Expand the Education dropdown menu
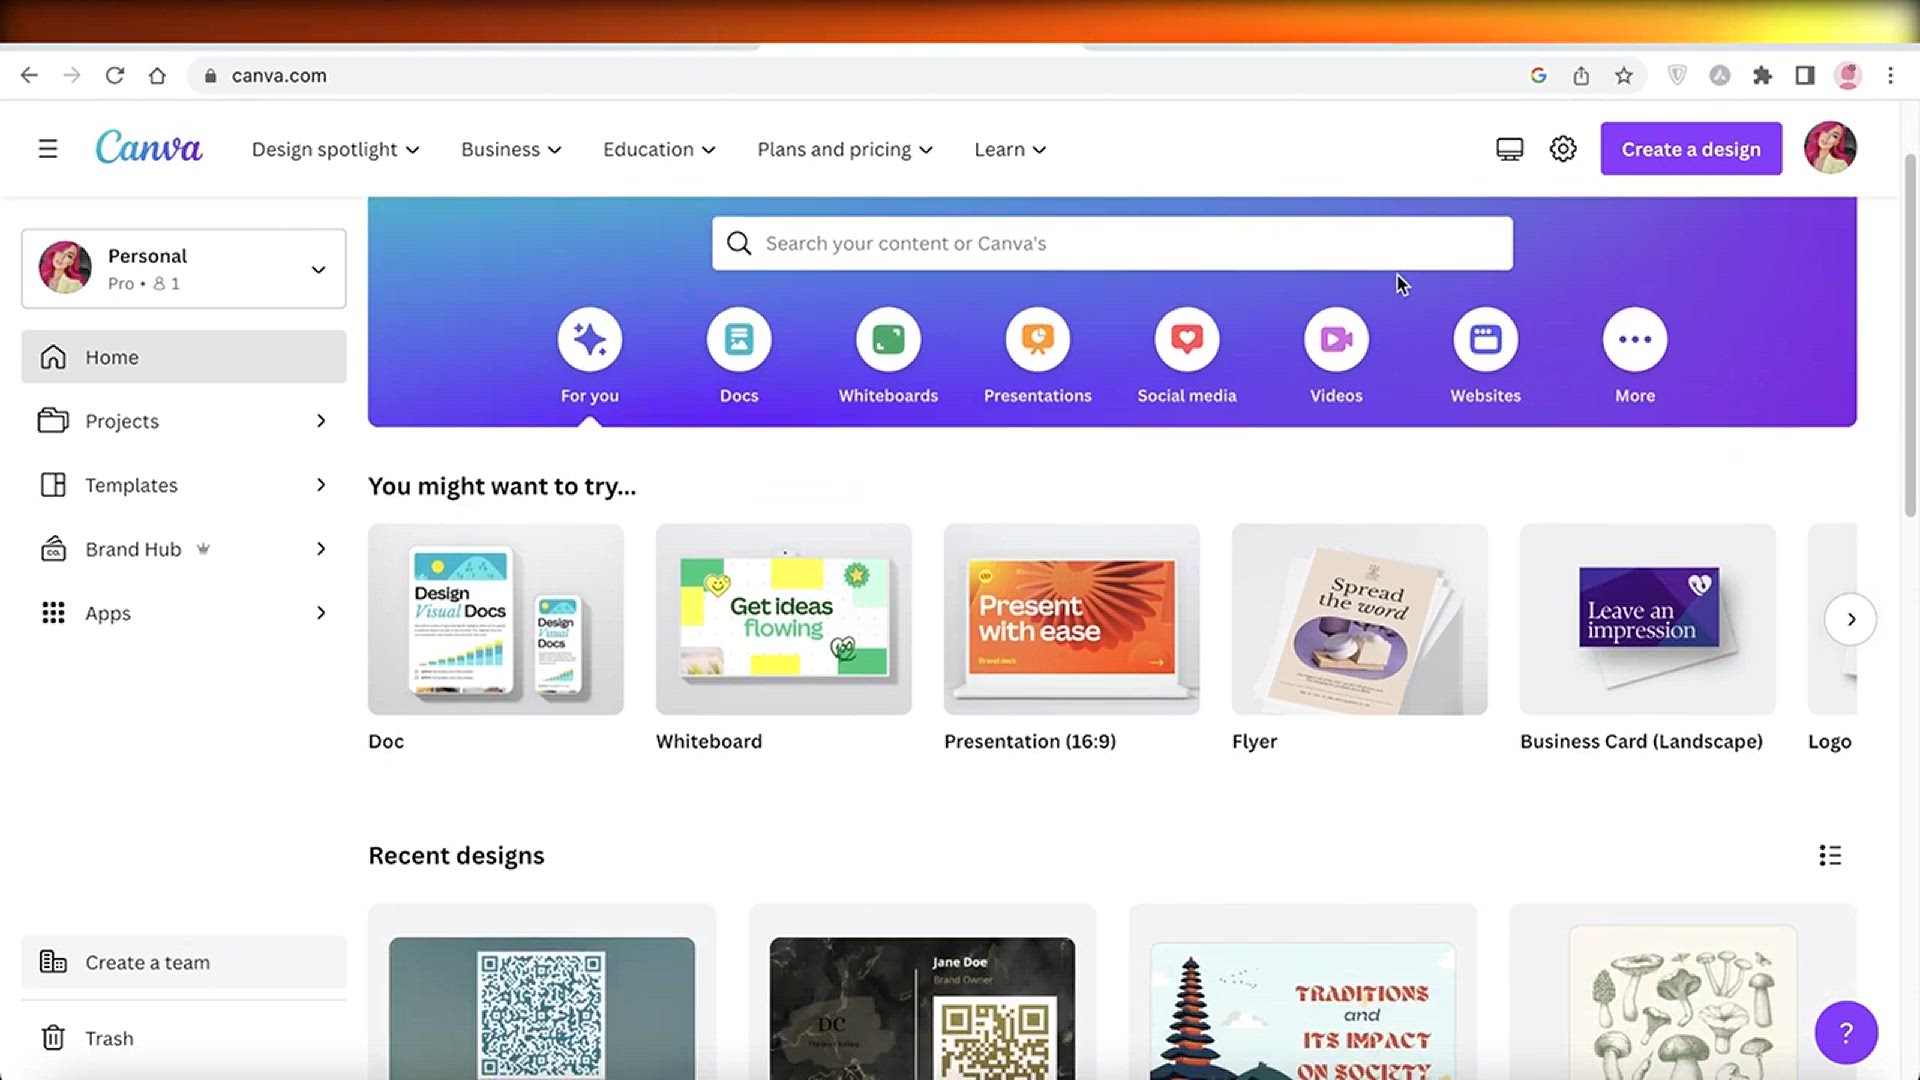The height and width of the screenshot is (1080, 1920). [659, 149]
